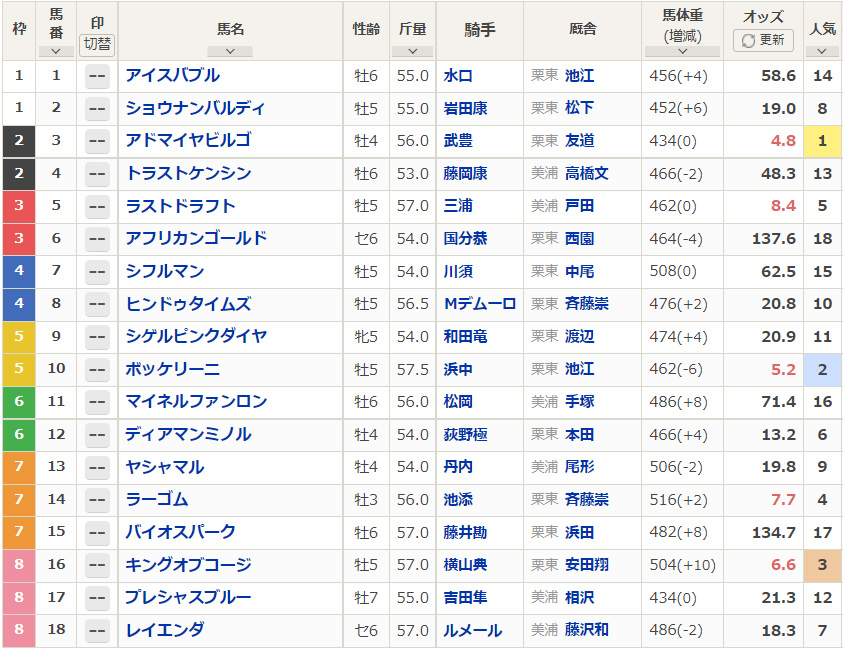The image size is (843, 649).
Task: Open jockey 水口 profile
Action: click(458, 76)
